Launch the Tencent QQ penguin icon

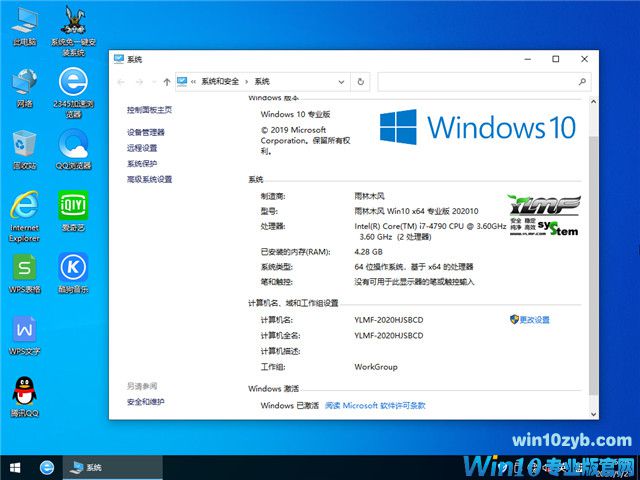pyautogui.click(x=24, y=397)
